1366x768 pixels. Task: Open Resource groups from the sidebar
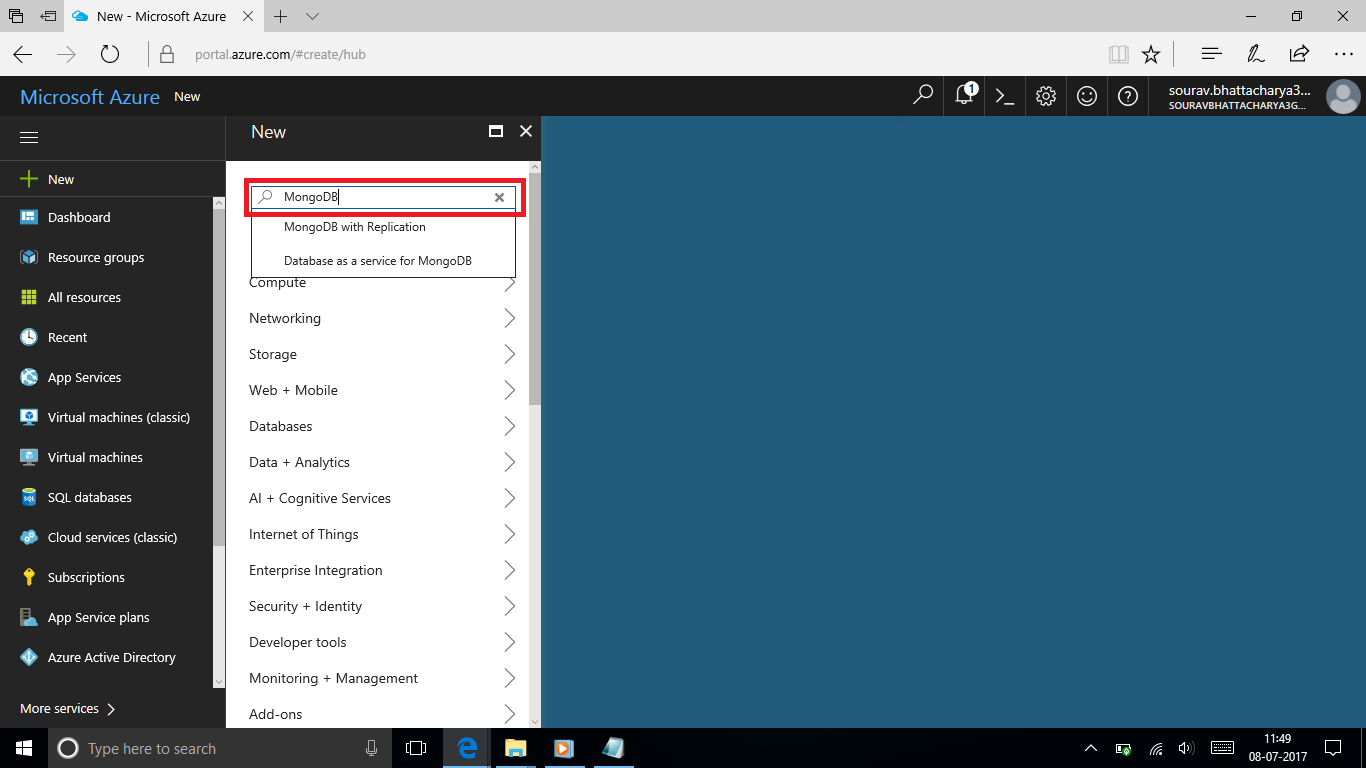point(96,257)
